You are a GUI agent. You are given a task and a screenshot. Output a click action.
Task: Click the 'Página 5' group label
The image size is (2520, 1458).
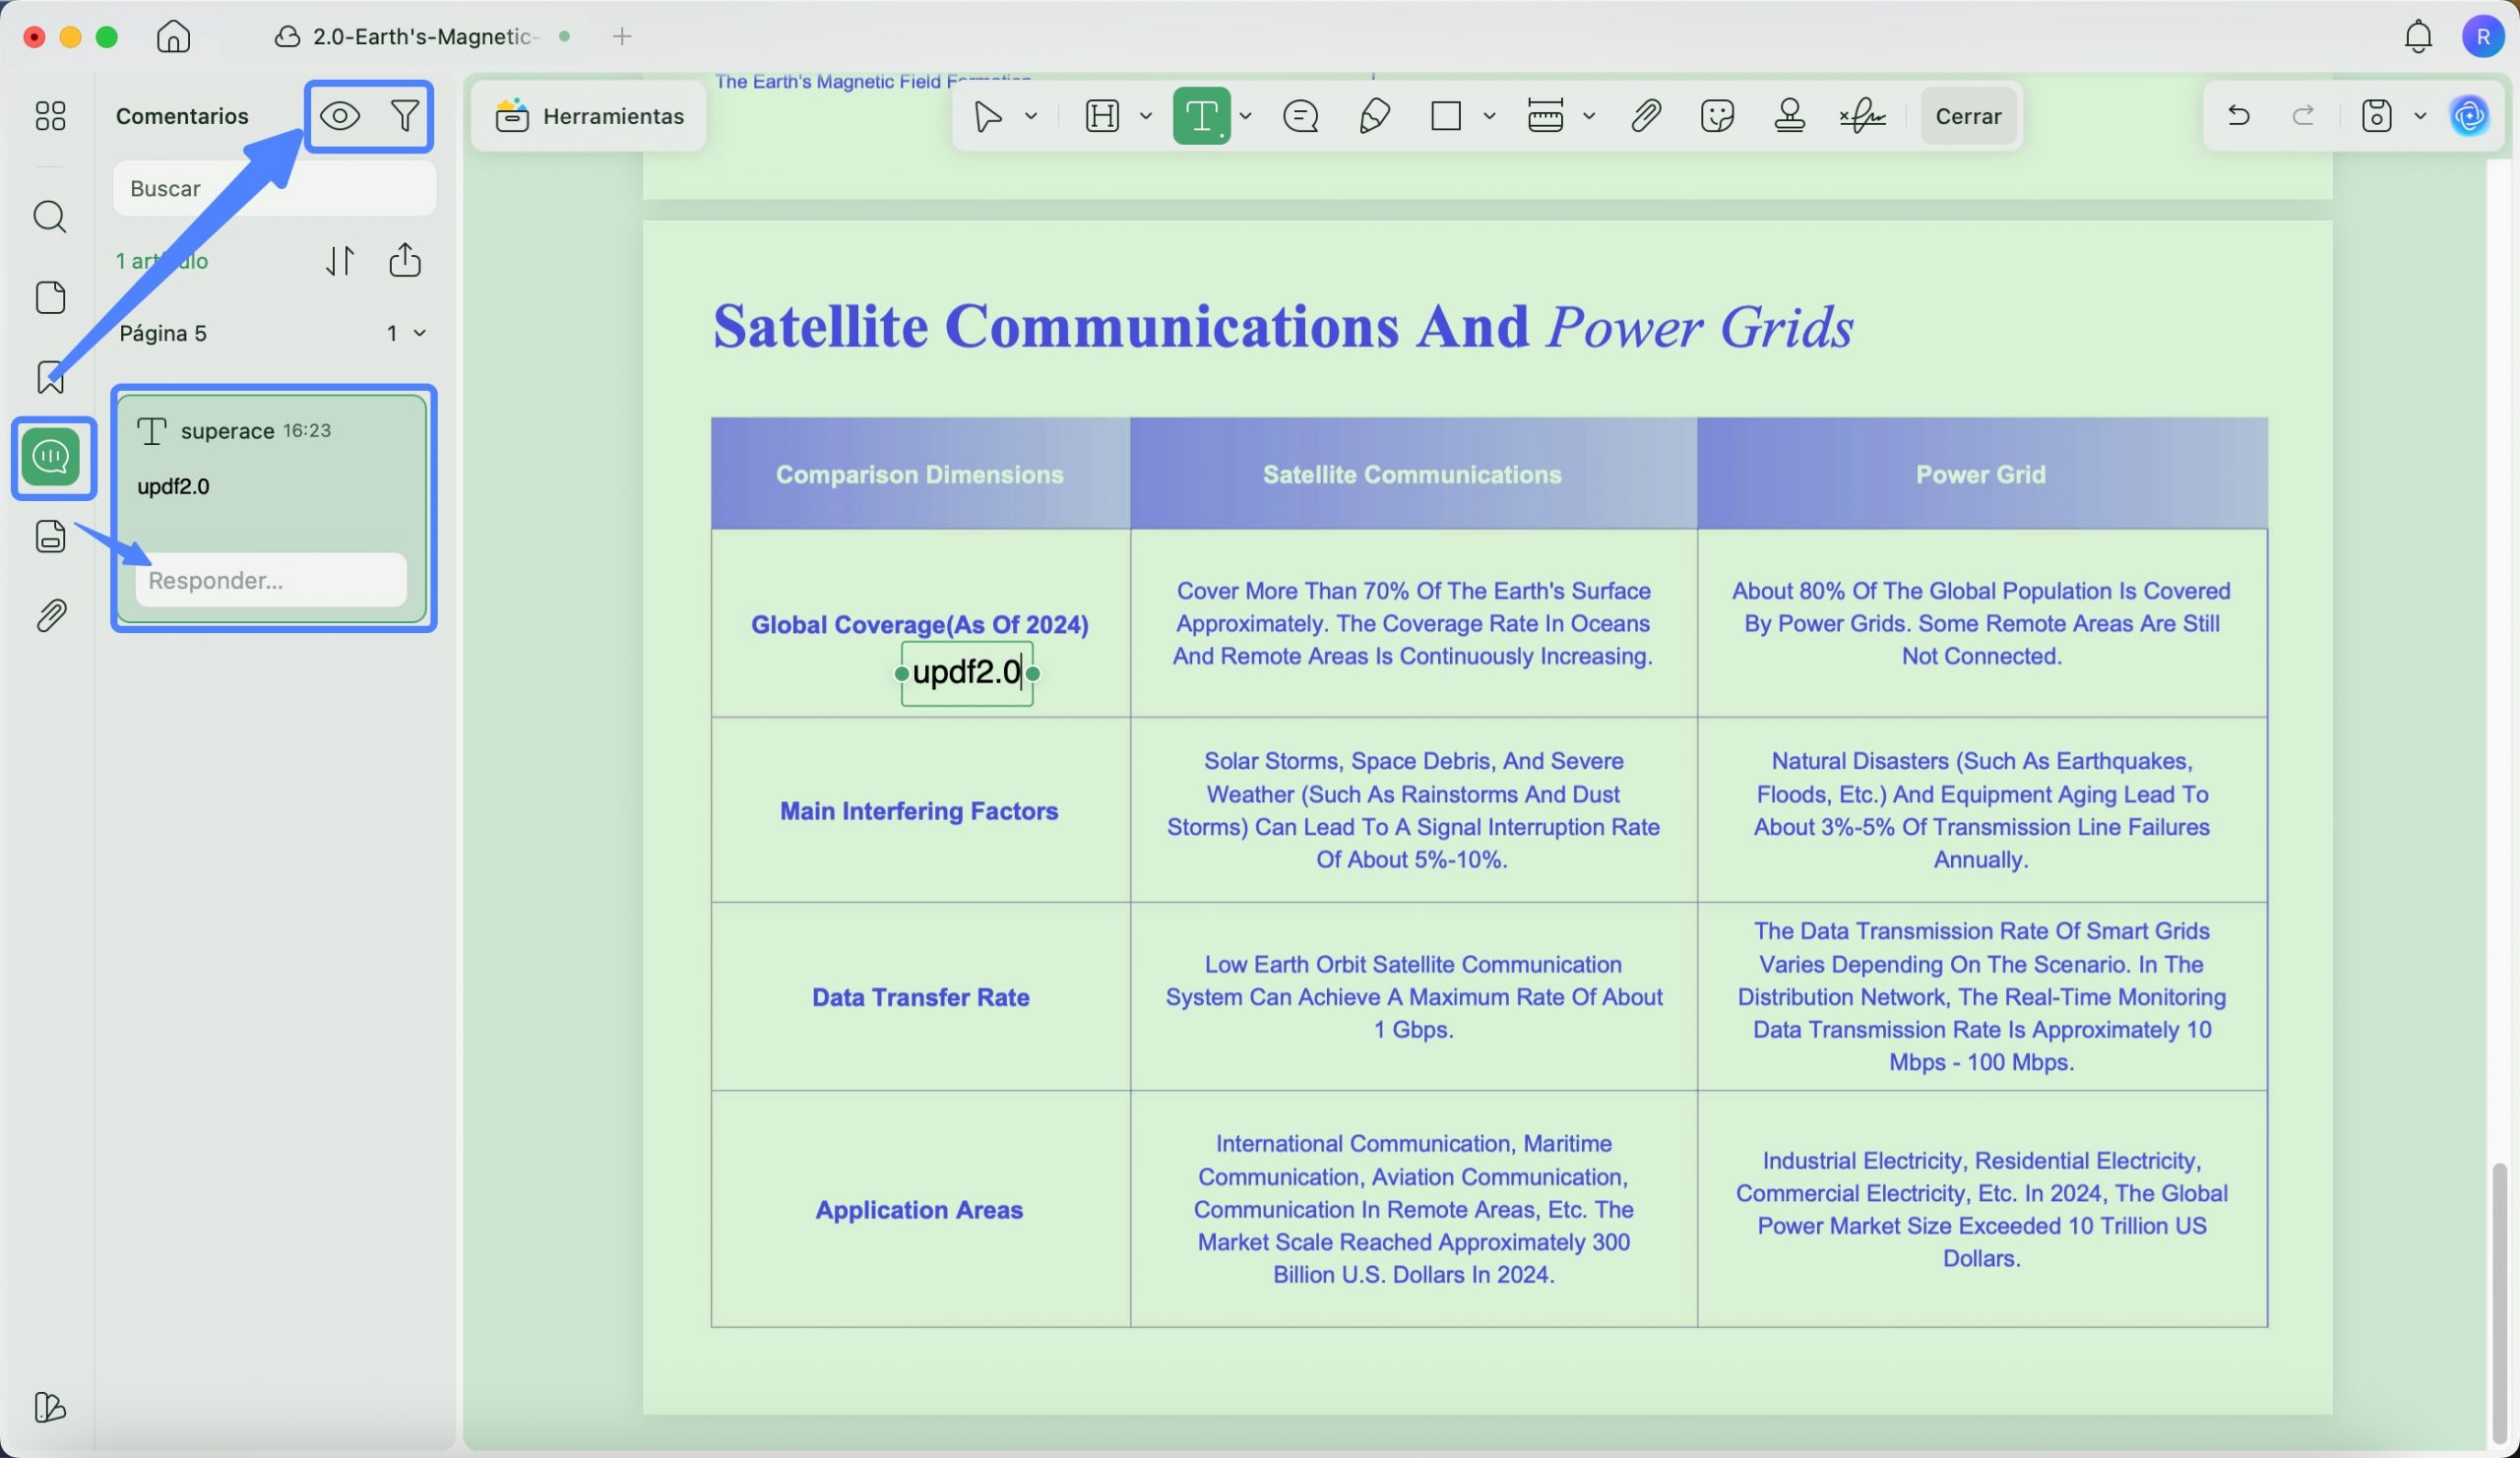tap(163, 333)
